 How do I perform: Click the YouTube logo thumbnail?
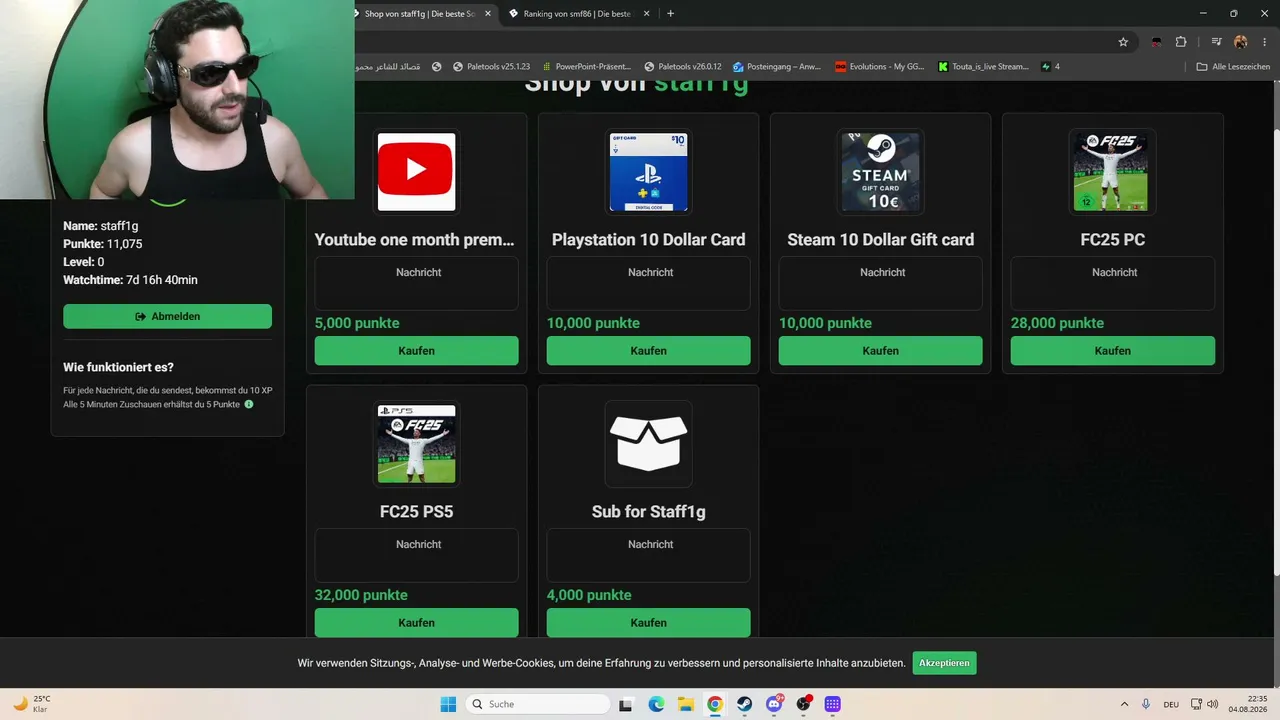[x=416, y=172]
